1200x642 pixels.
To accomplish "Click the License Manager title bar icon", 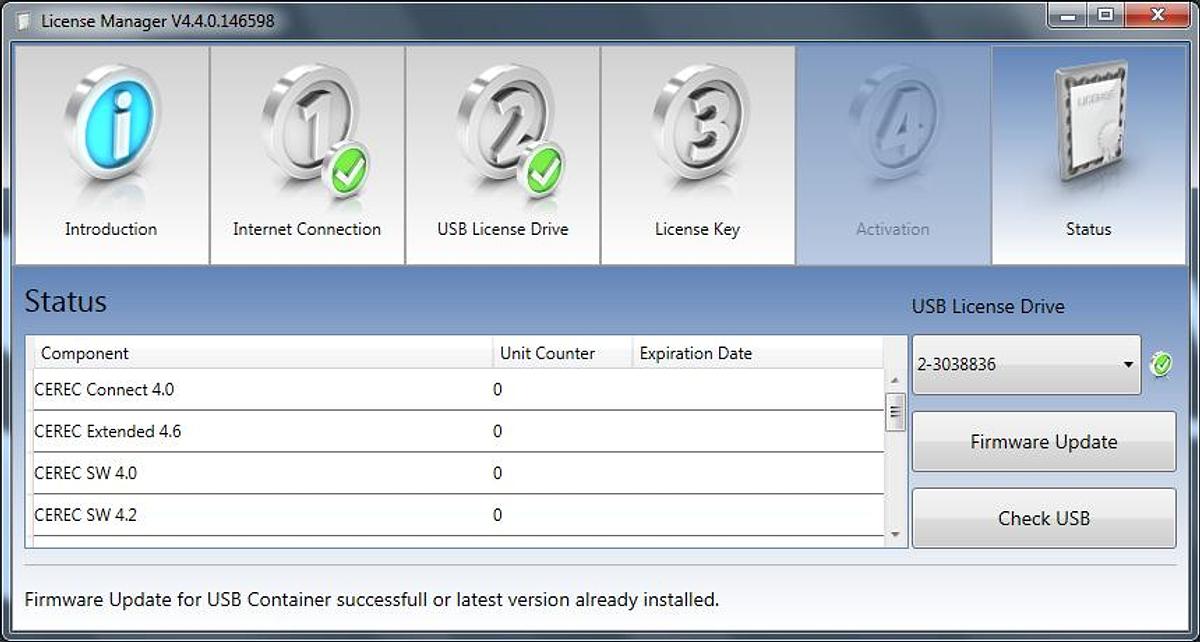I will (x=24, y=21).
